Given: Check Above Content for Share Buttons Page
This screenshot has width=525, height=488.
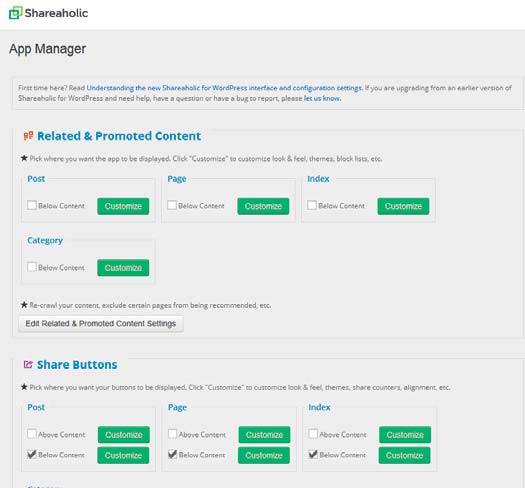Looking at the screenshot, I should click(x=172, y=434).
